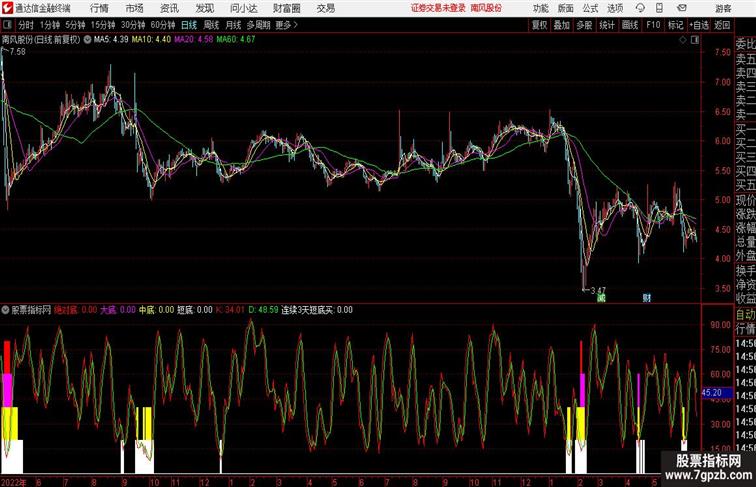Click the 游客 user account
Viewport: 756px width, 487px height.
pos(723,8)
